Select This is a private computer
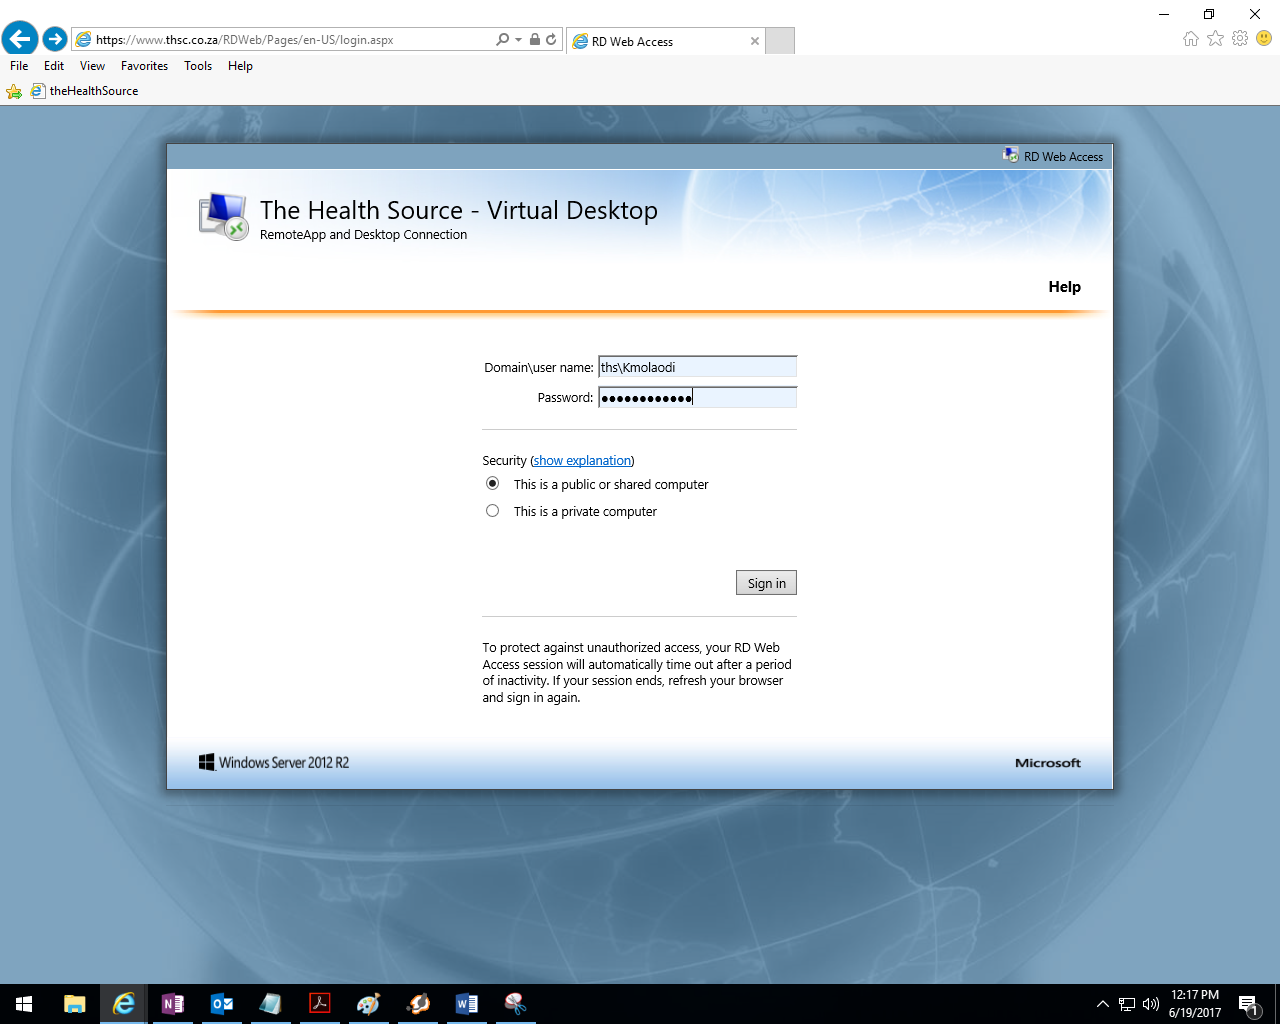This screenshot has height=1024, width=1280. pos(492,511)
